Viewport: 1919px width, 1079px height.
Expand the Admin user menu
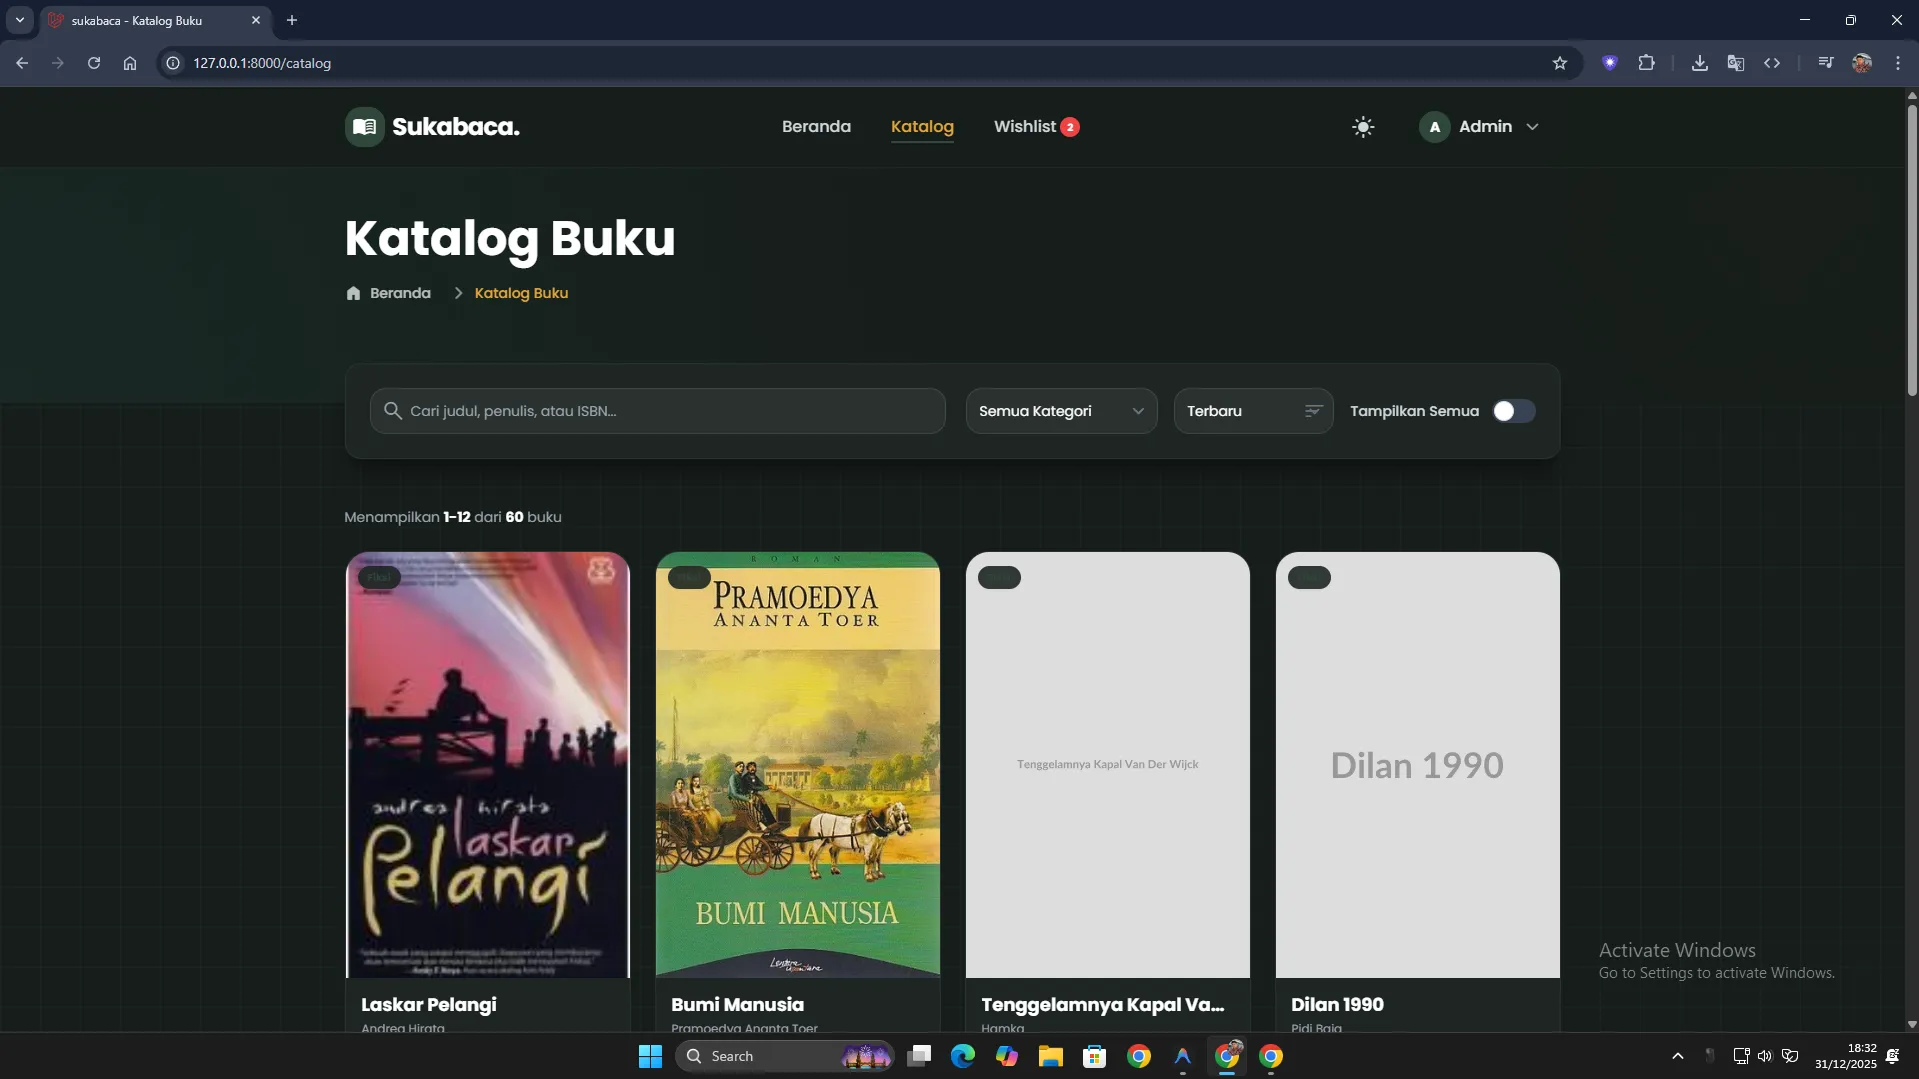coord(1479,127)
